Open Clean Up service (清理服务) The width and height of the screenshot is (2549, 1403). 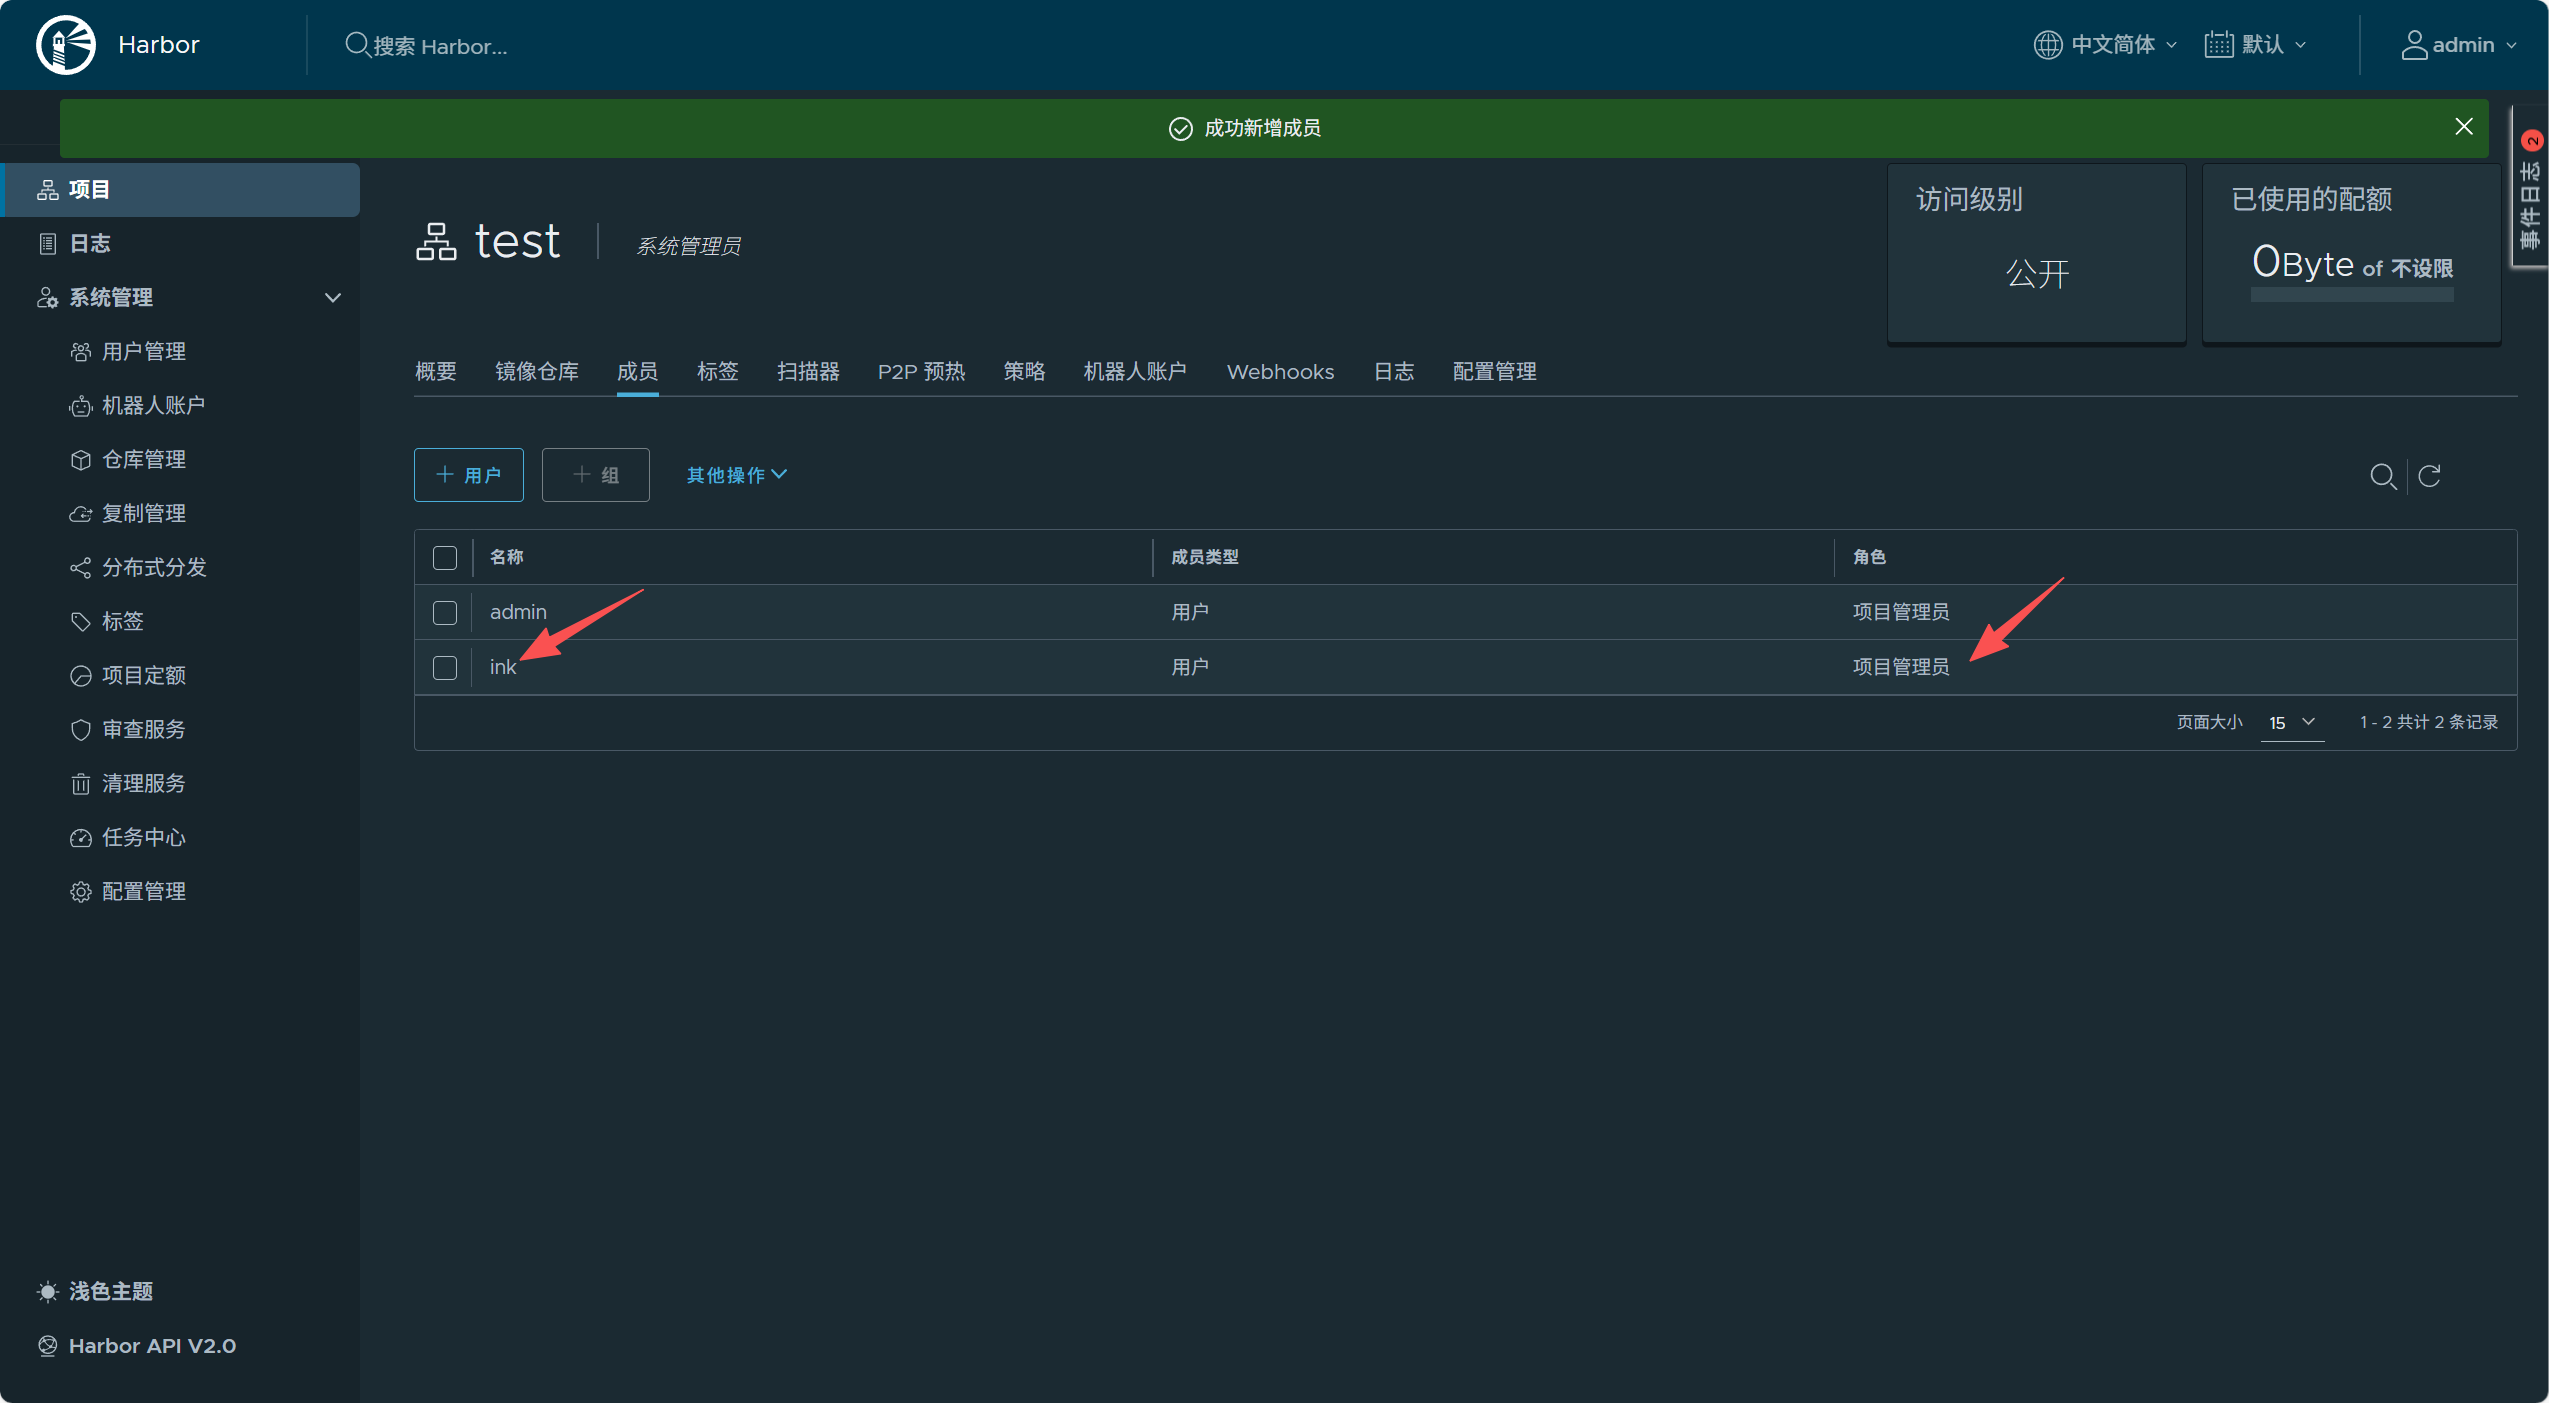point(143,783)
